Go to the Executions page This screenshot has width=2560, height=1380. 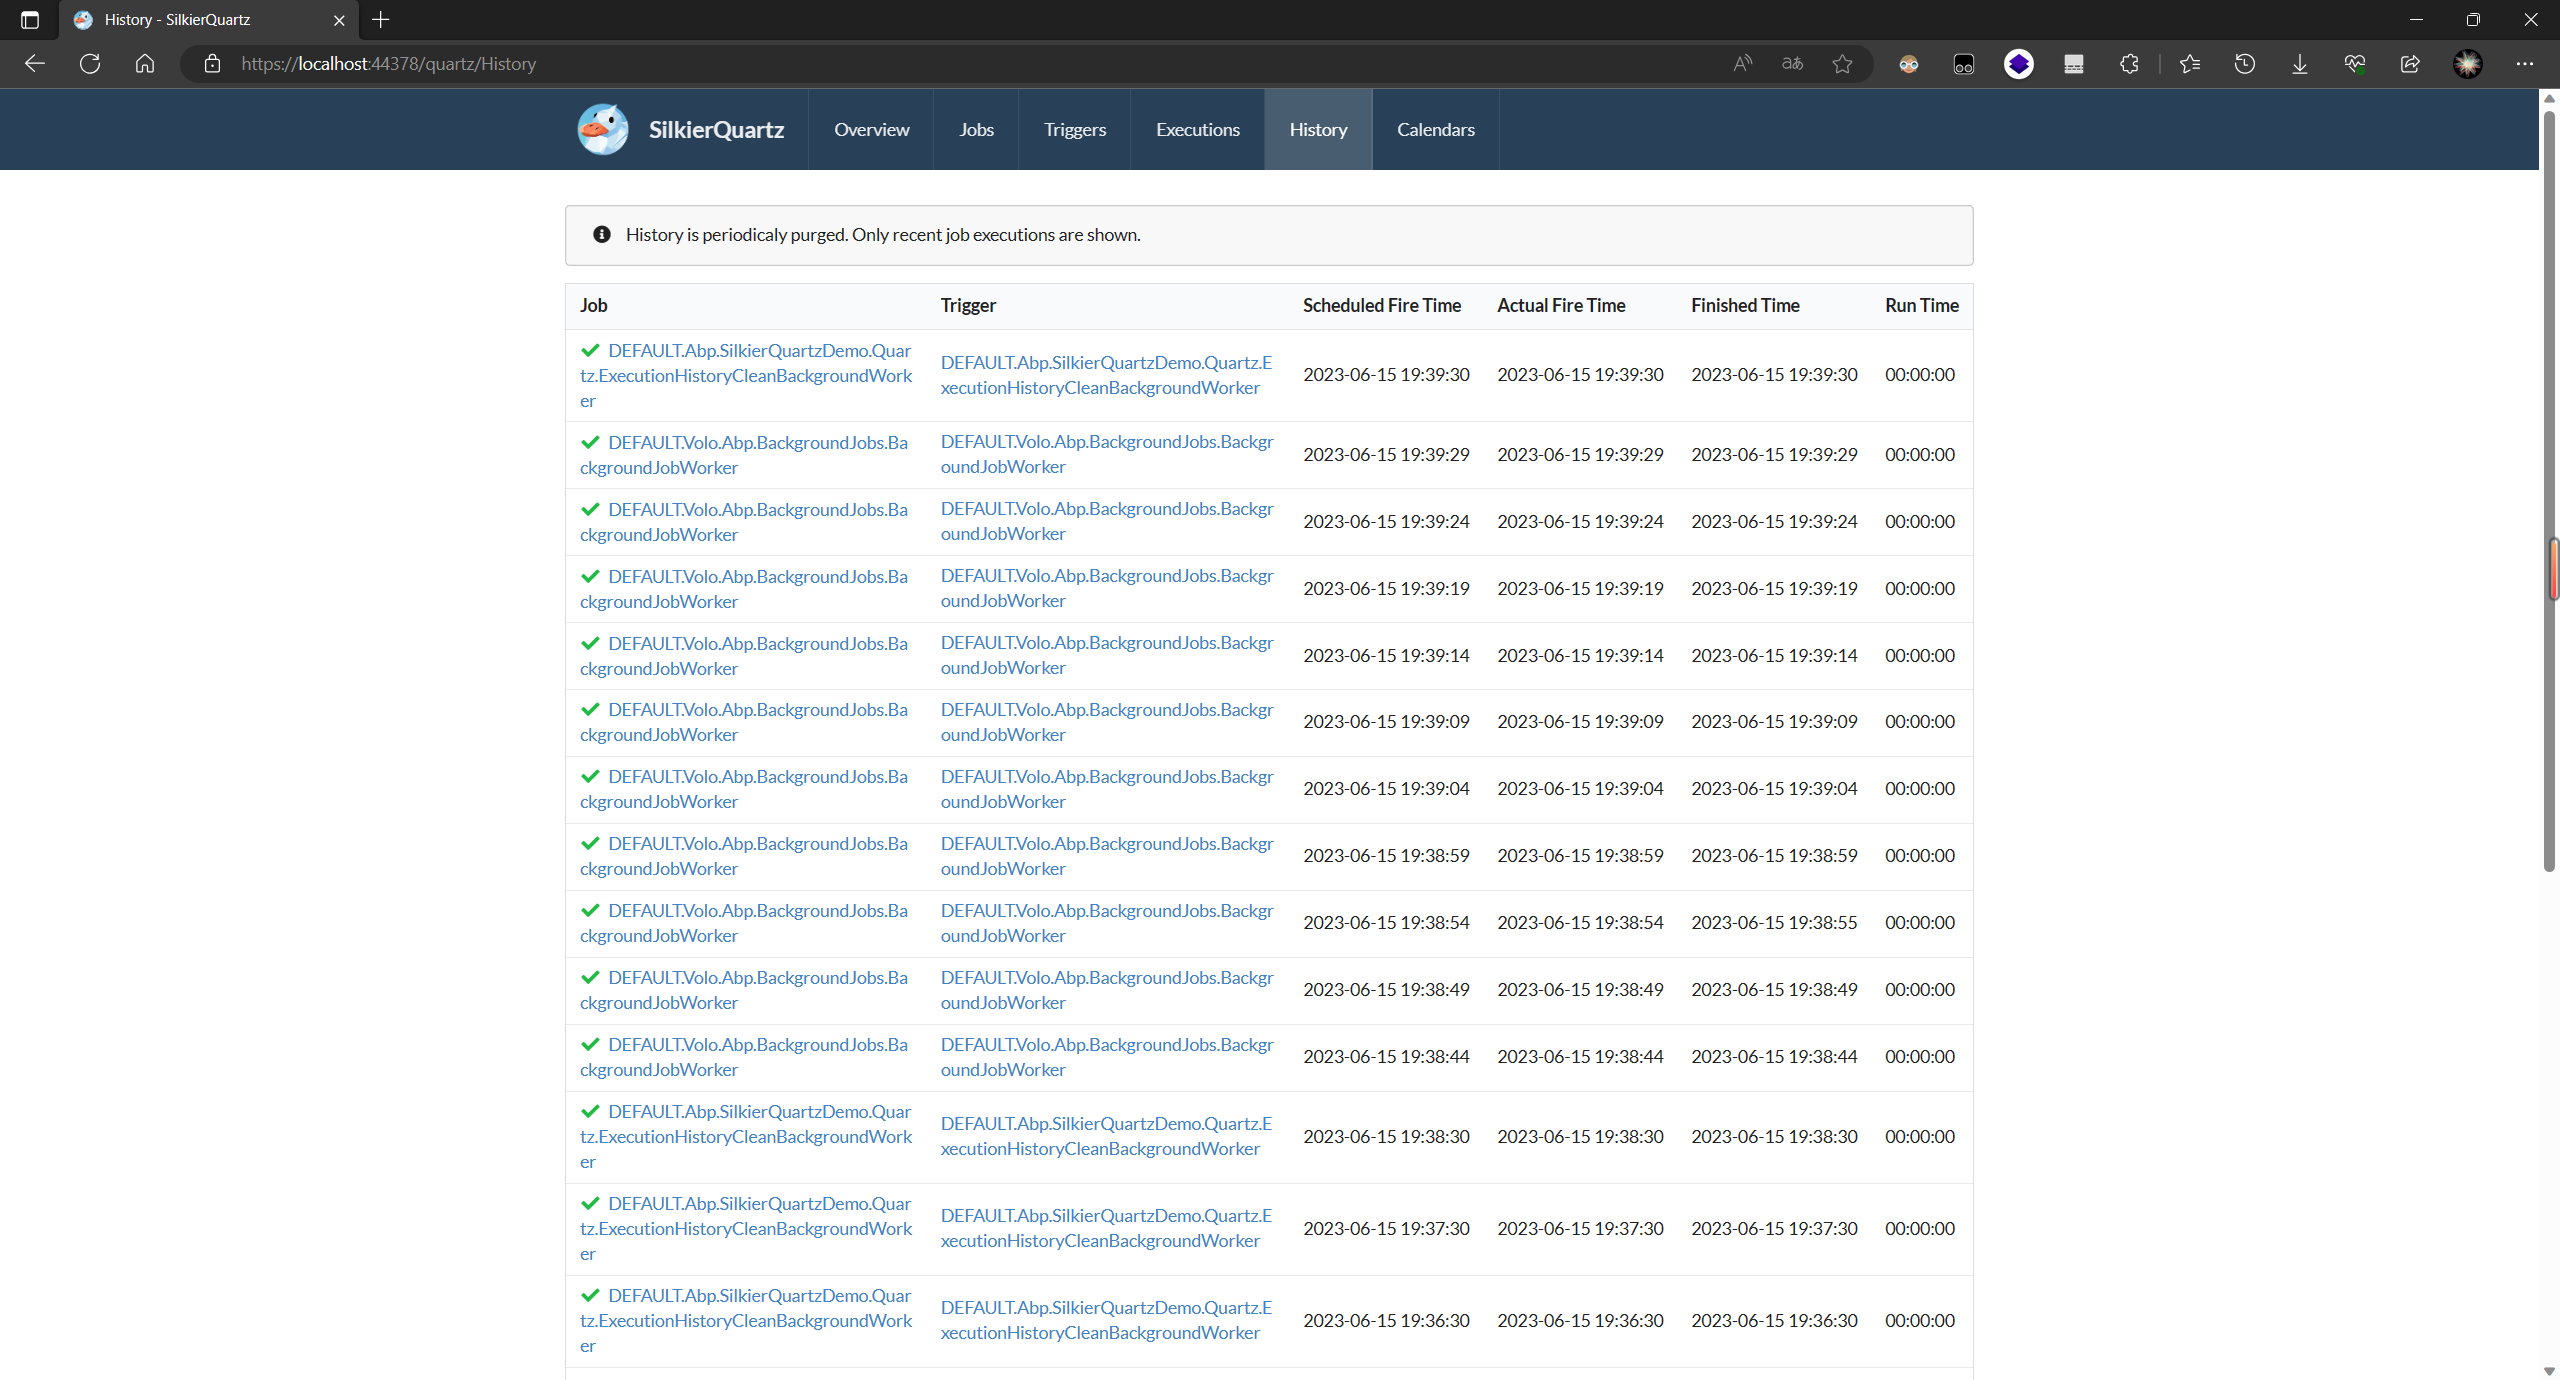click(x=1197, y=129)
